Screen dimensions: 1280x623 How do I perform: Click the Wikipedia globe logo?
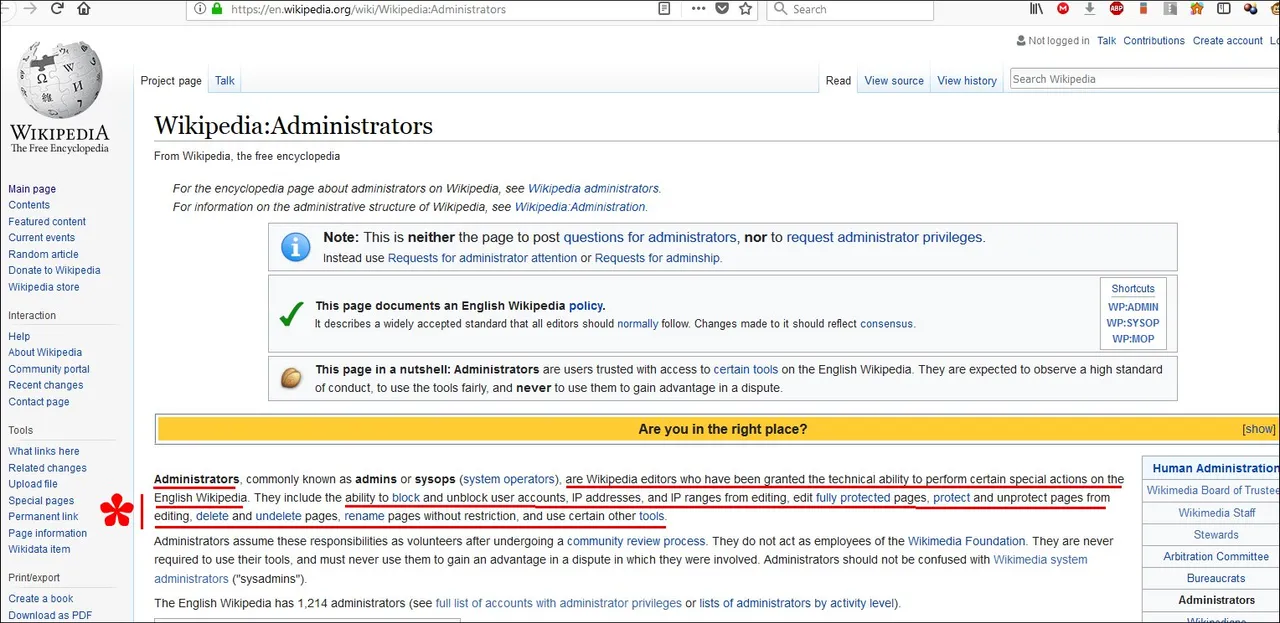[59, 80]
